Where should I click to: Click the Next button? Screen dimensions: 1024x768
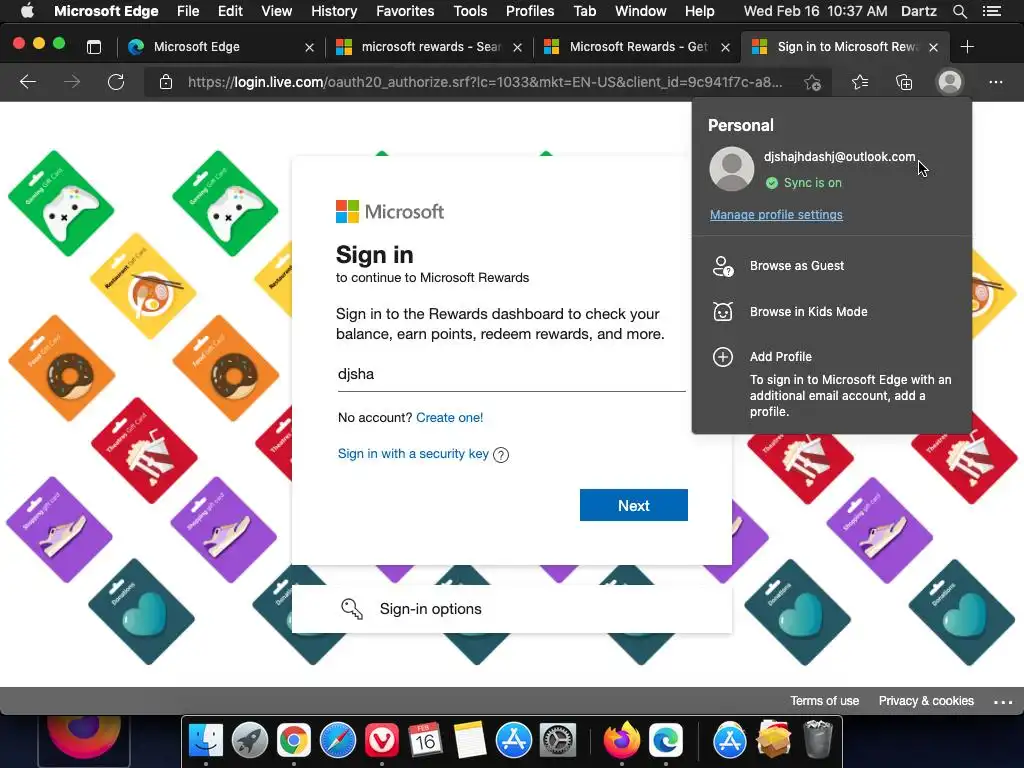(x=633, y=505)
